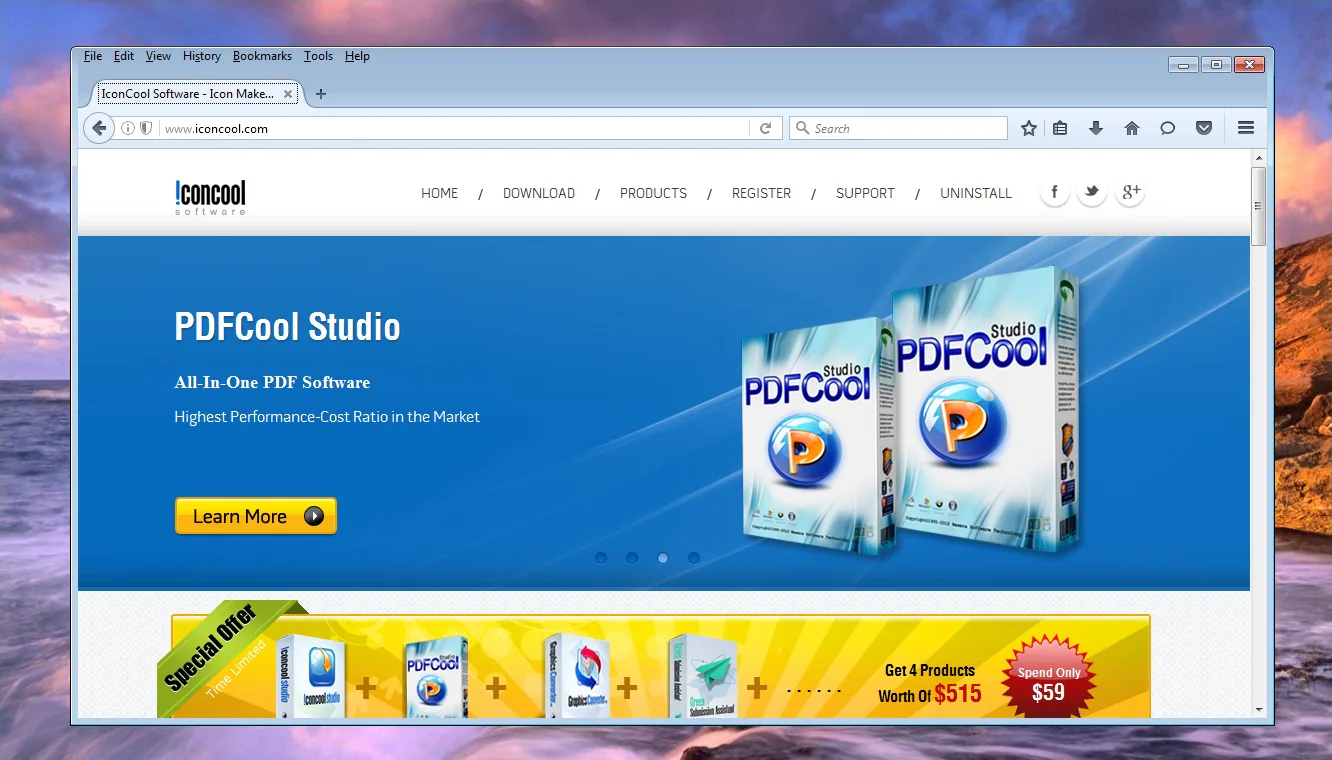The height and width of the screenshot is (760, 1332).
Task: Click the Iconcool software logo
Action: (x=210, y=197)
